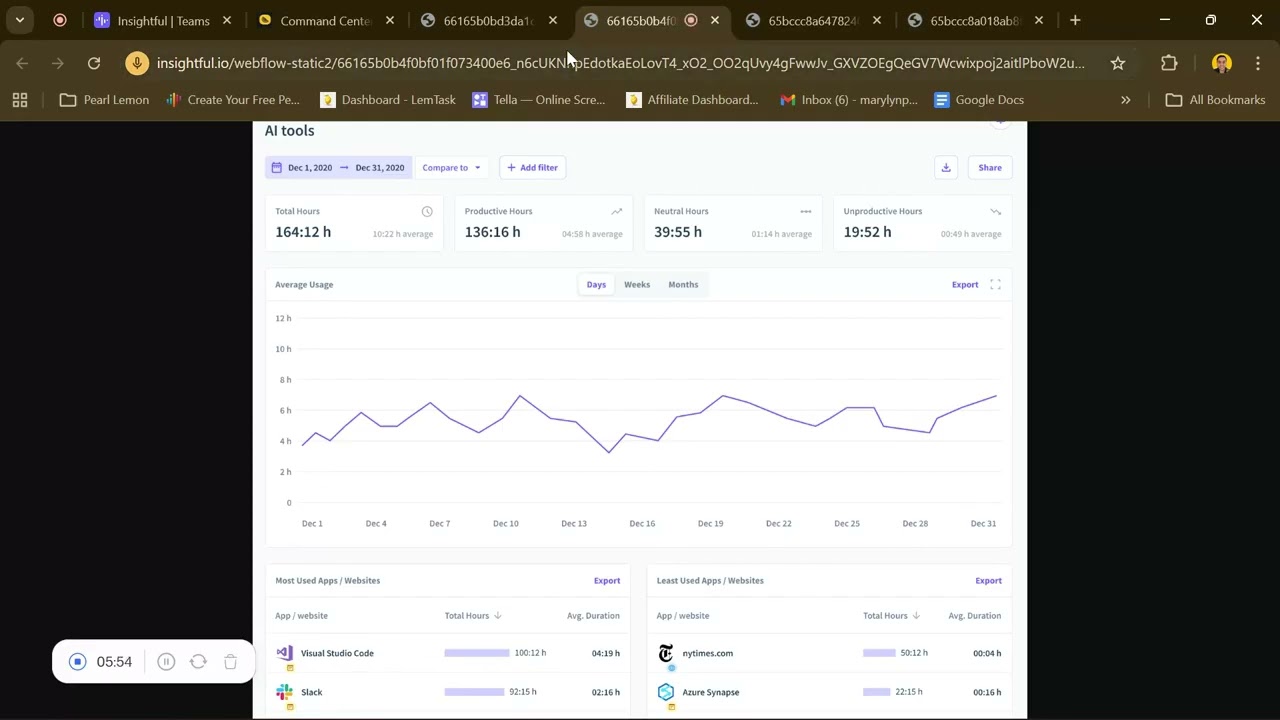Export the Most Used Apps list
Screen dimensions: 1280x720
pyautogui.click(x=607, y=581)
